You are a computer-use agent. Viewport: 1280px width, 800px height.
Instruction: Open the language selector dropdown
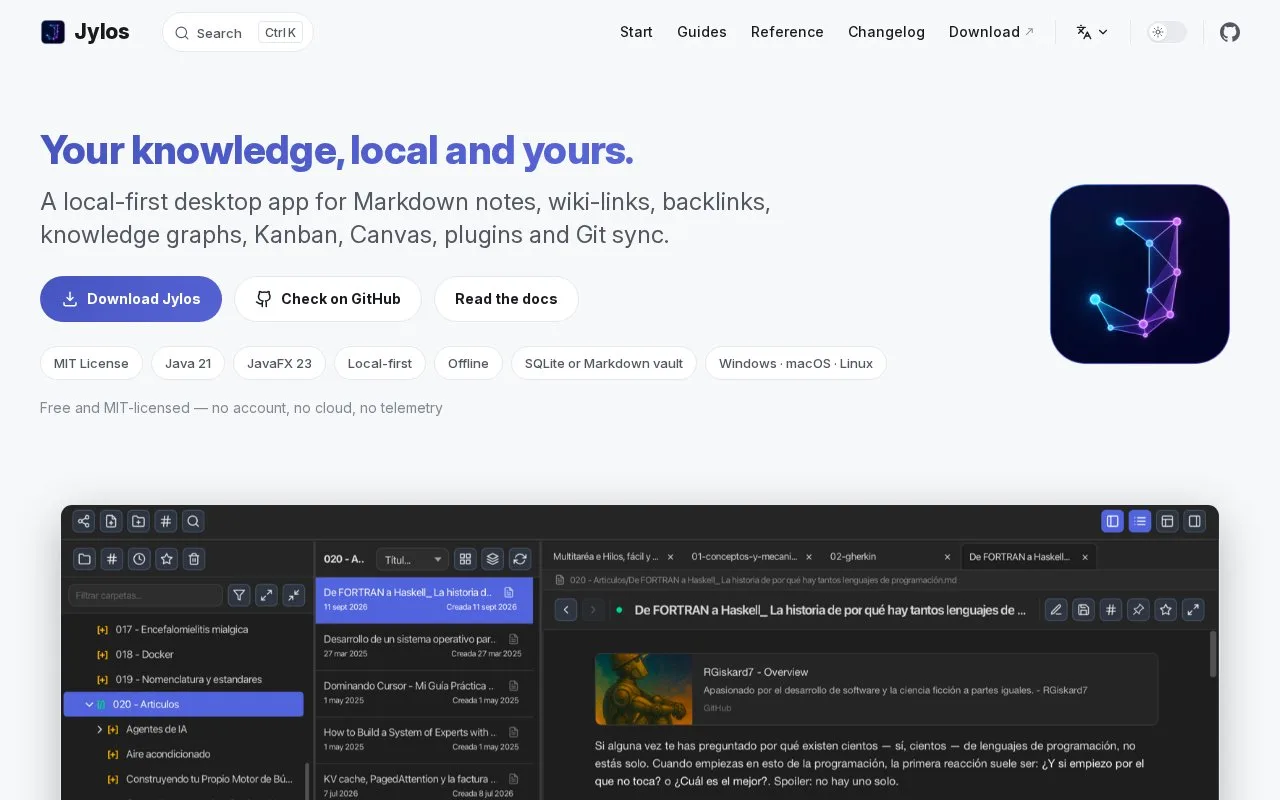coord(1092,32)
